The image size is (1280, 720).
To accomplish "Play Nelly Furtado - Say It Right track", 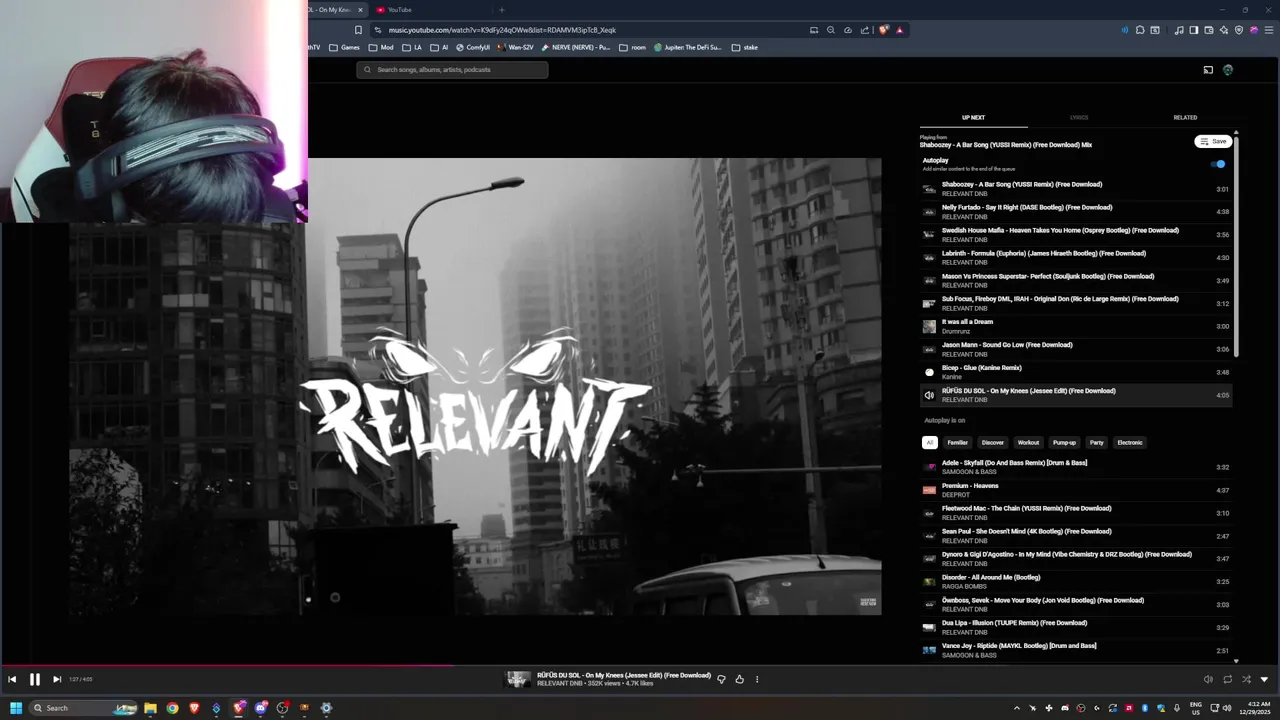I will 1076,212.
